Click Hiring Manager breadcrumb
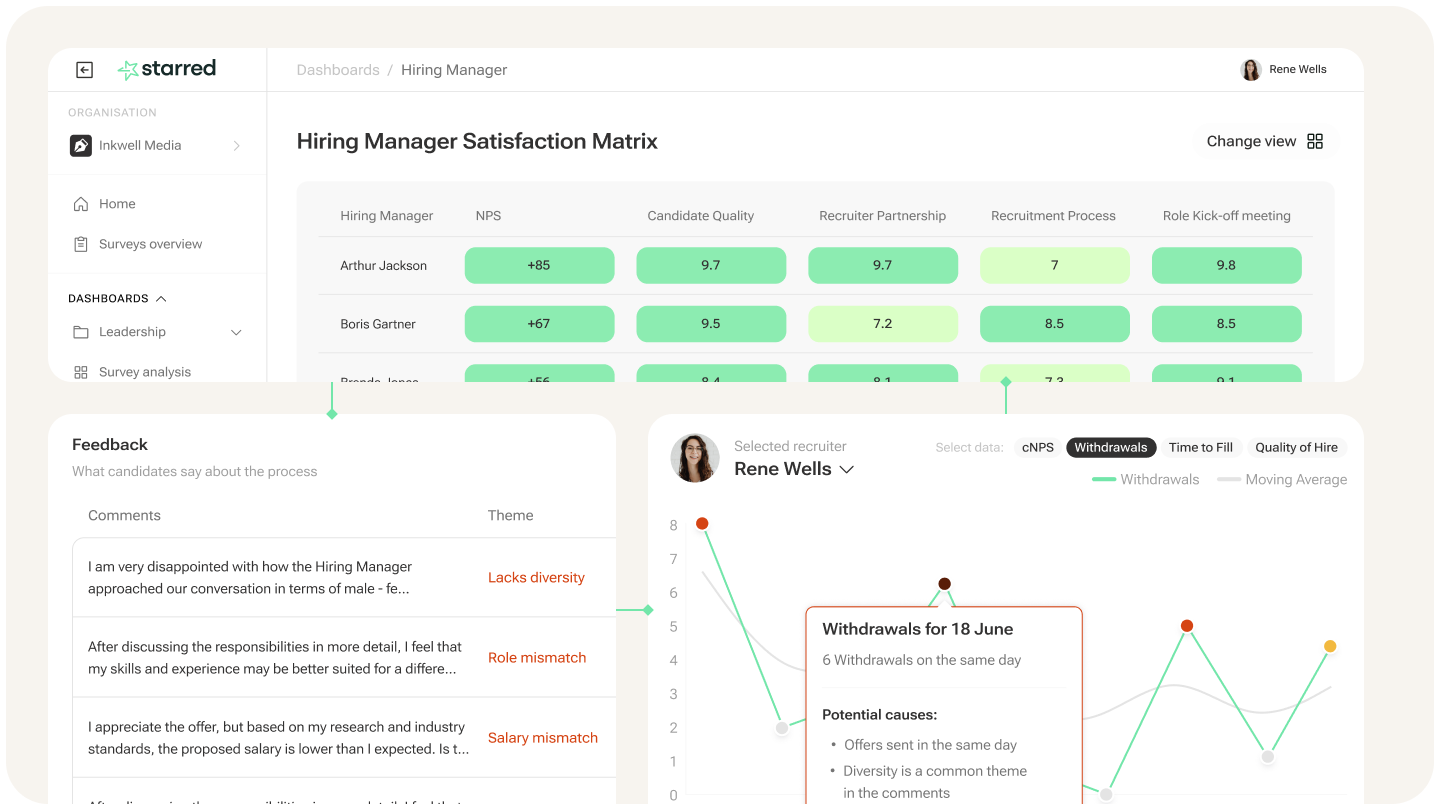This screenshot has width=1440, height=810. pos(454,70)
